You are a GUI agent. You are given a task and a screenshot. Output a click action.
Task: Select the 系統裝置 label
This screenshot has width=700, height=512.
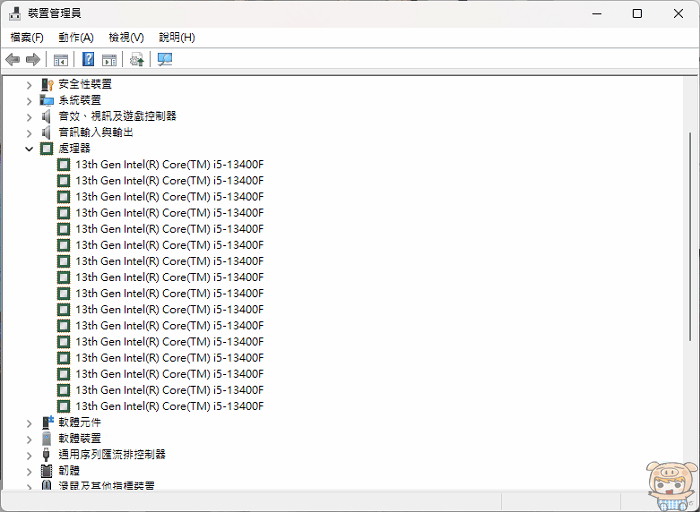pyautogui.click(x=79, y=100)
